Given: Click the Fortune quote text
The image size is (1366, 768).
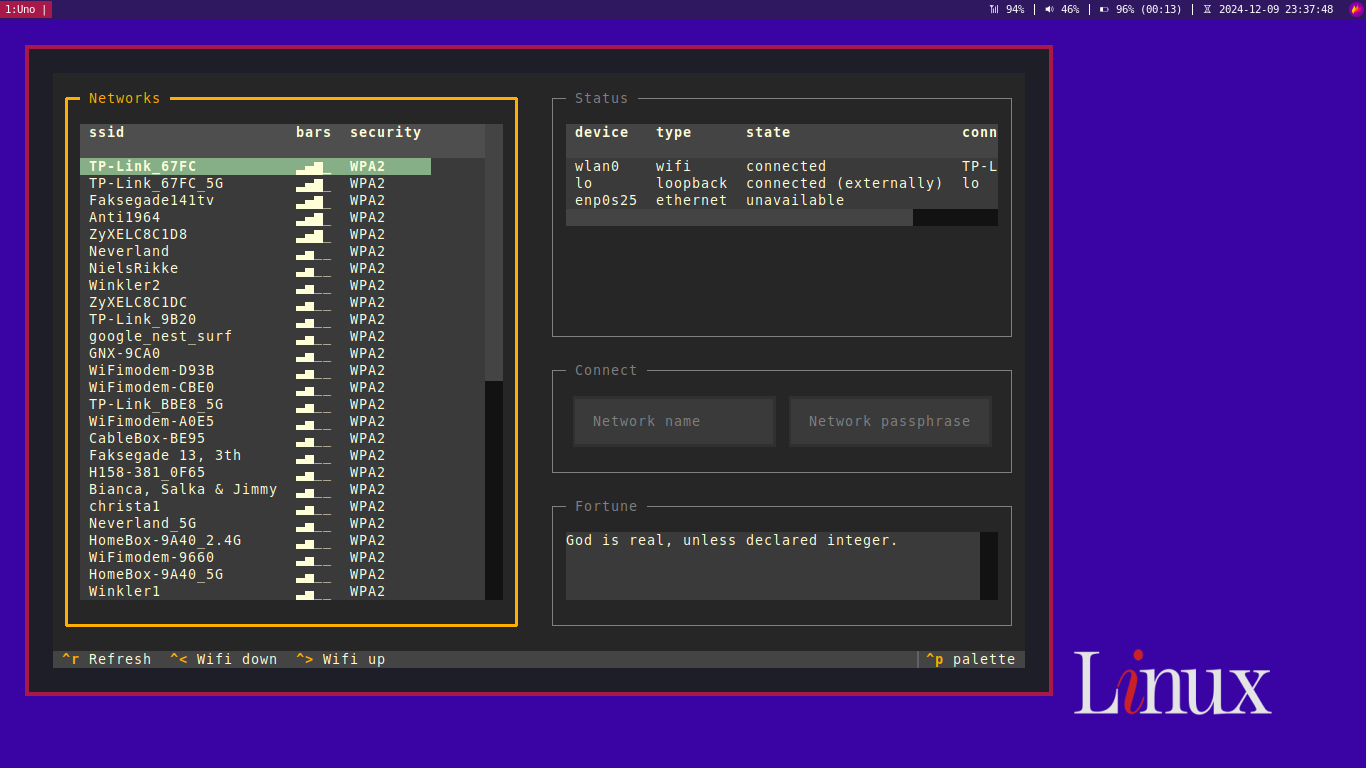Looking at the screenshot, I should (732, 540).
